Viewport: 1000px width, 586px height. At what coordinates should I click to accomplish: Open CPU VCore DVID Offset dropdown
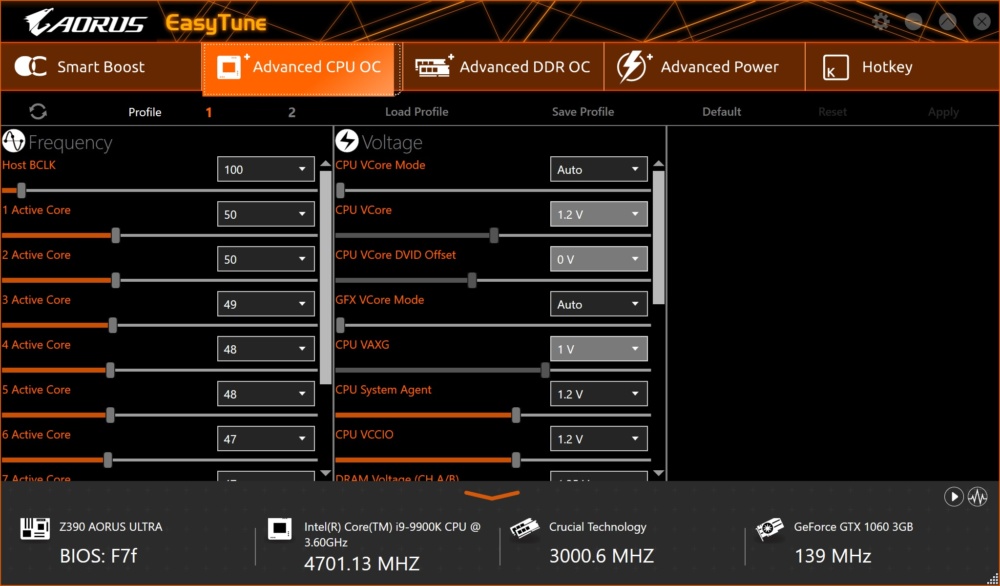(599, 259)
